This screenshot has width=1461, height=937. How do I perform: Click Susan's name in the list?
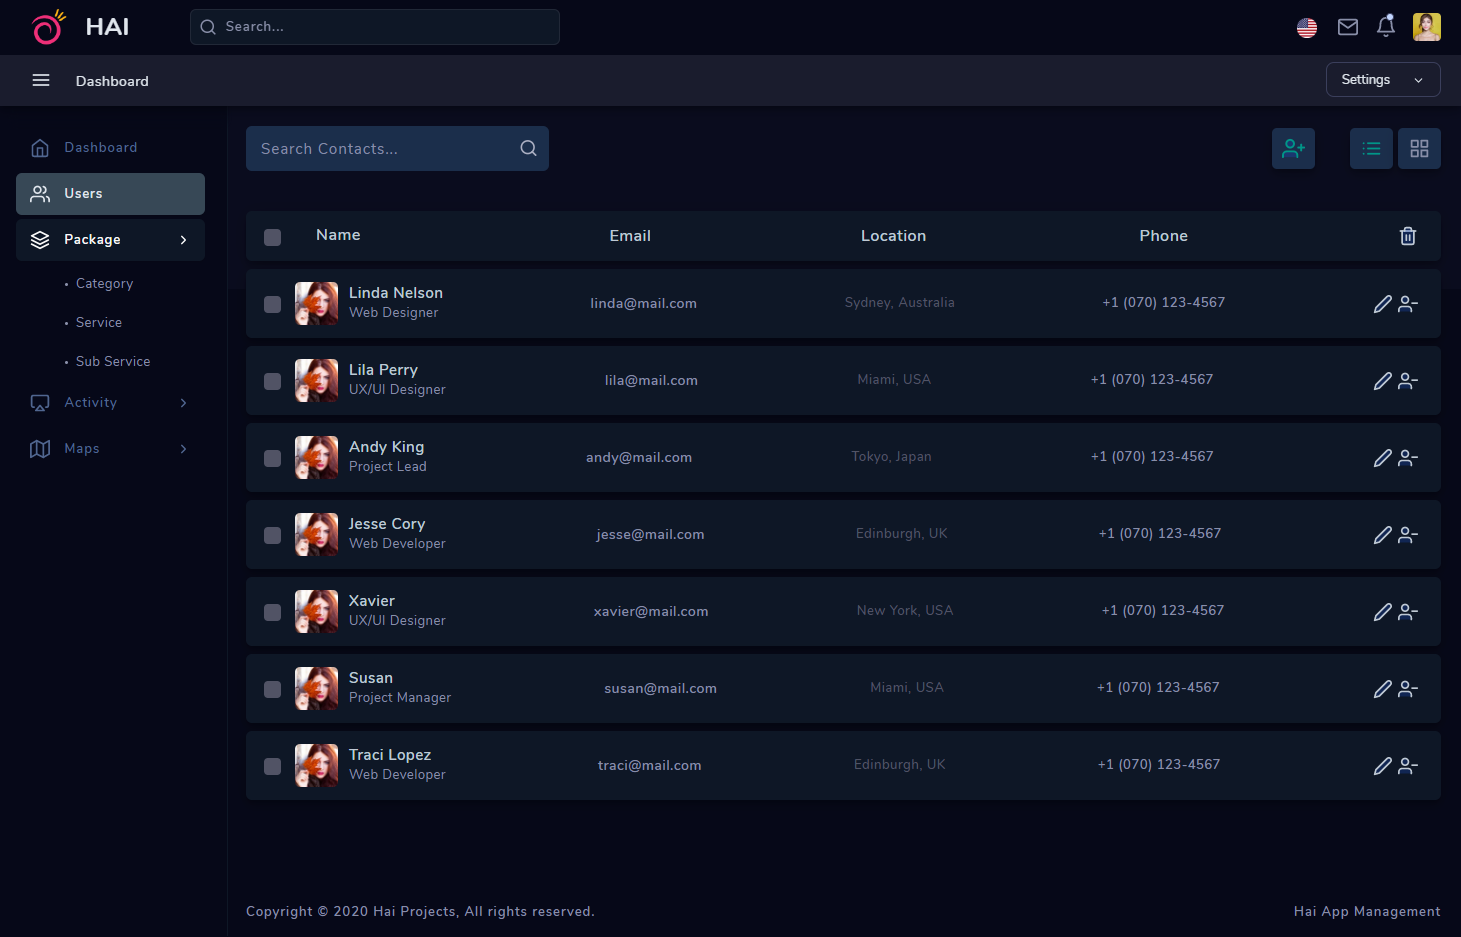point(371,678)
